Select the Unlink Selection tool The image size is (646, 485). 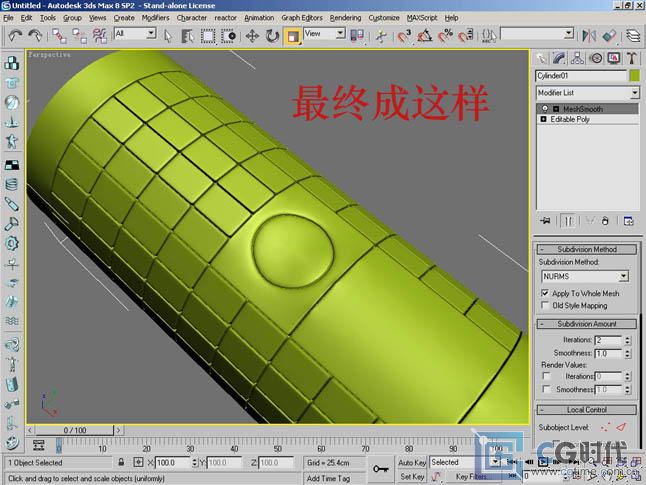point(79,36)
